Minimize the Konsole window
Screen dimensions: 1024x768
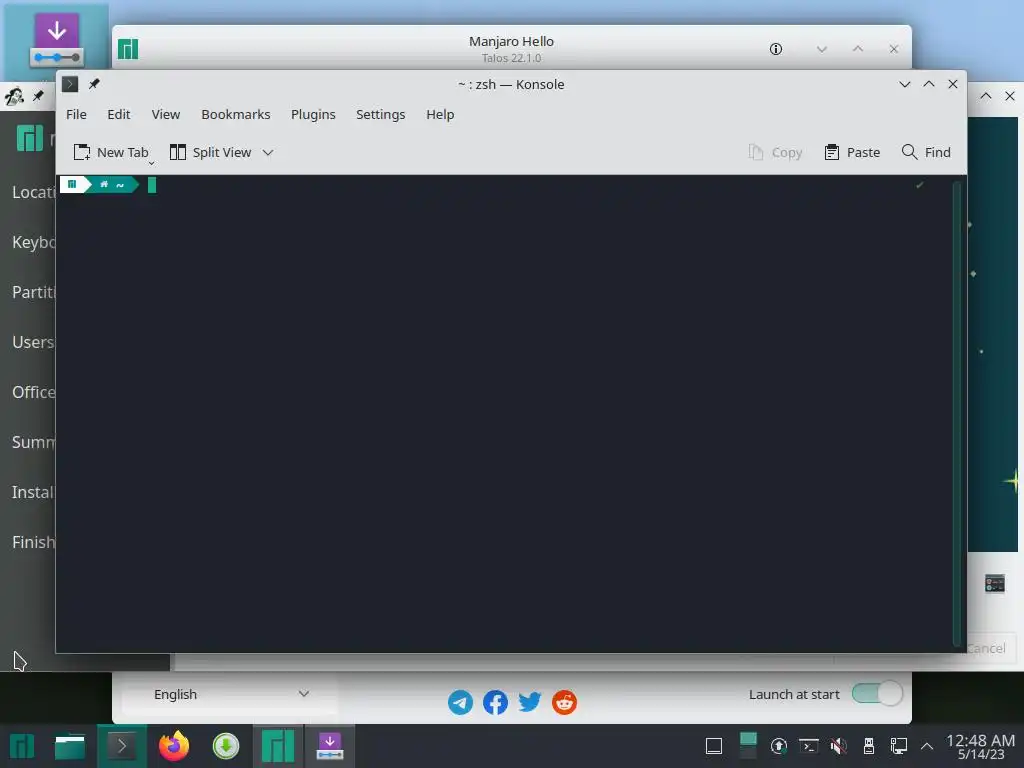coord(904,84)
